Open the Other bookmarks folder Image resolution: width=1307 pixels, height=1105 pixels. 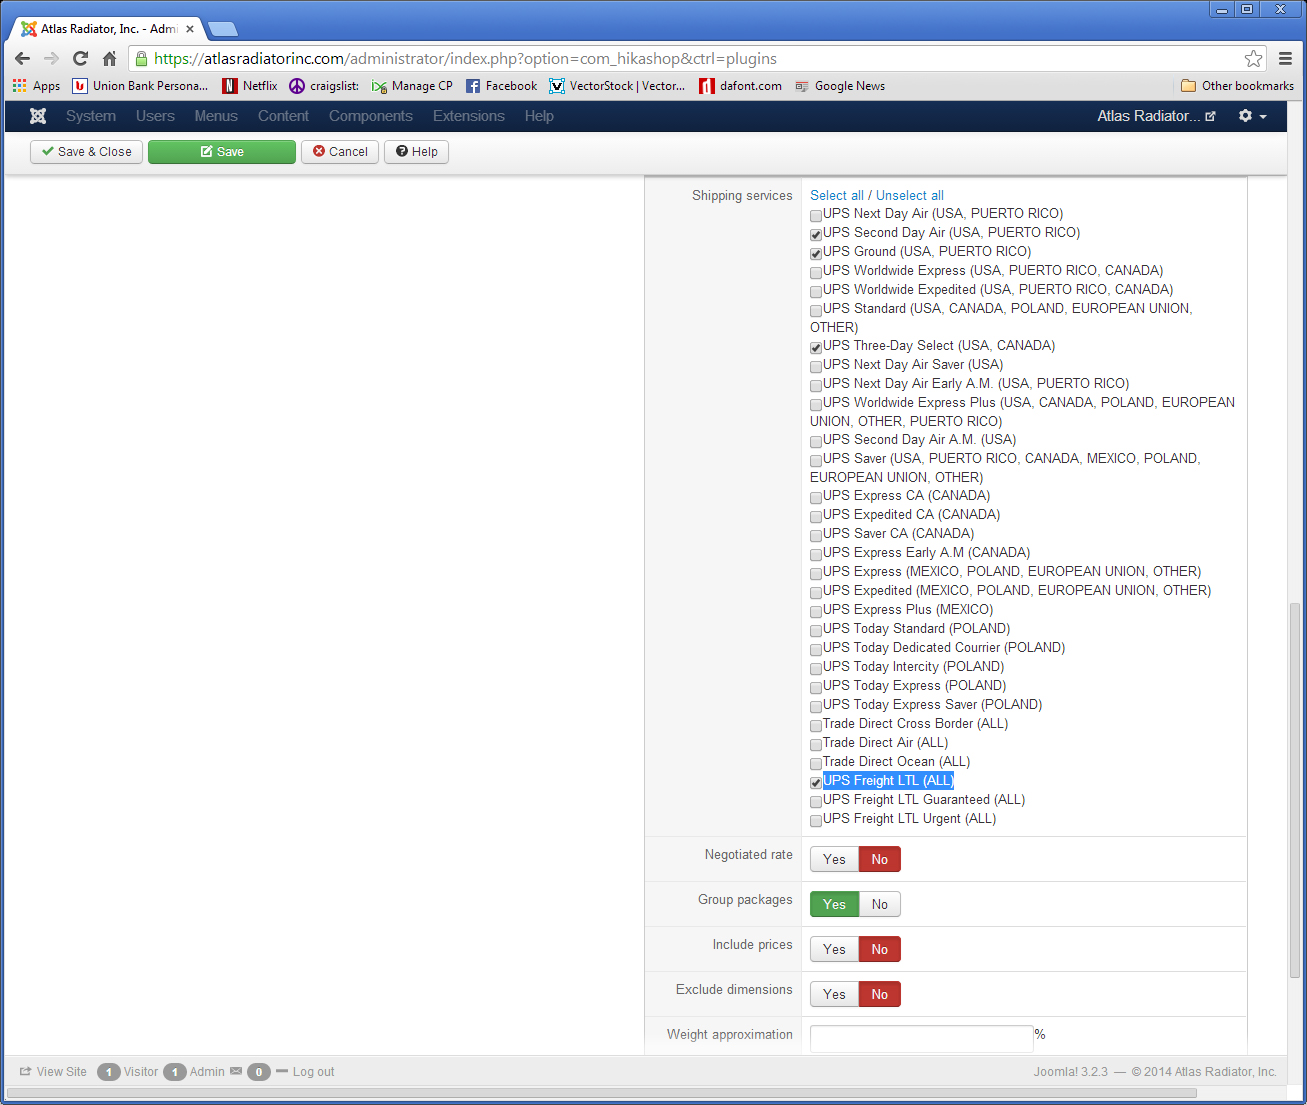click(x=1238, y=86)
